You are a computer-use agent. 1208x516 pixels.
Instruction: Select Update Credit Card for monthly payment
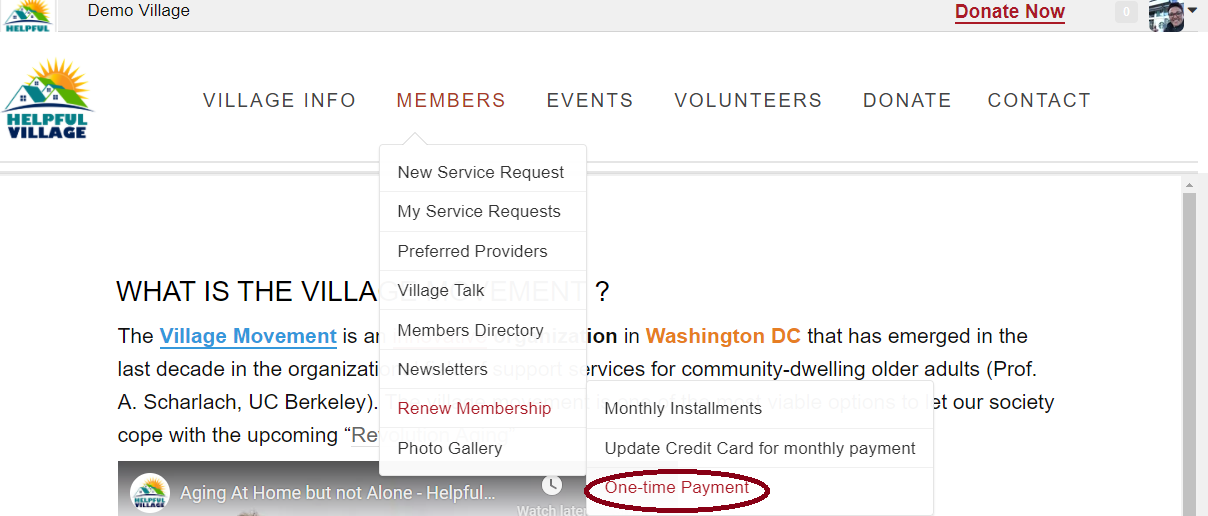tap(760, 448)
